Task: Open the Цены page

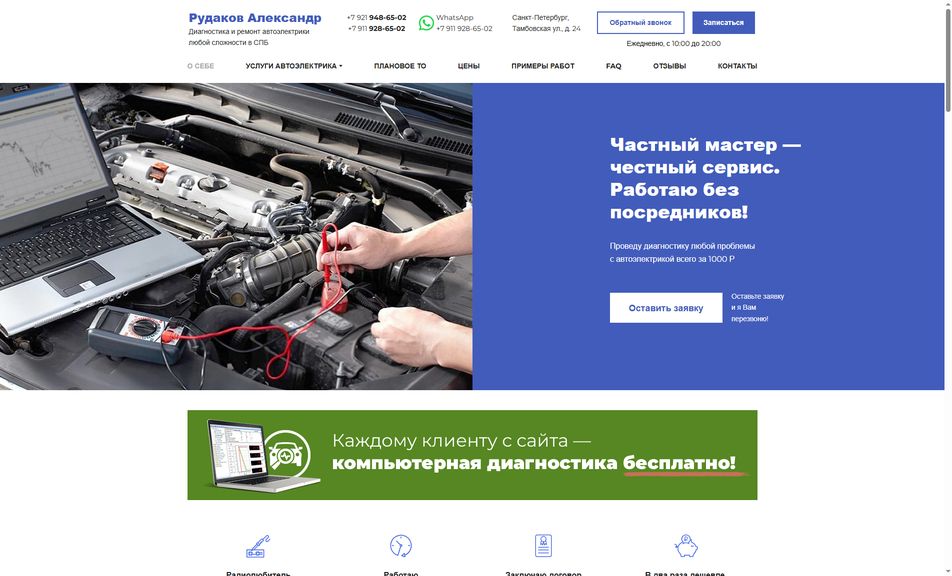Action: click(469, 66)
